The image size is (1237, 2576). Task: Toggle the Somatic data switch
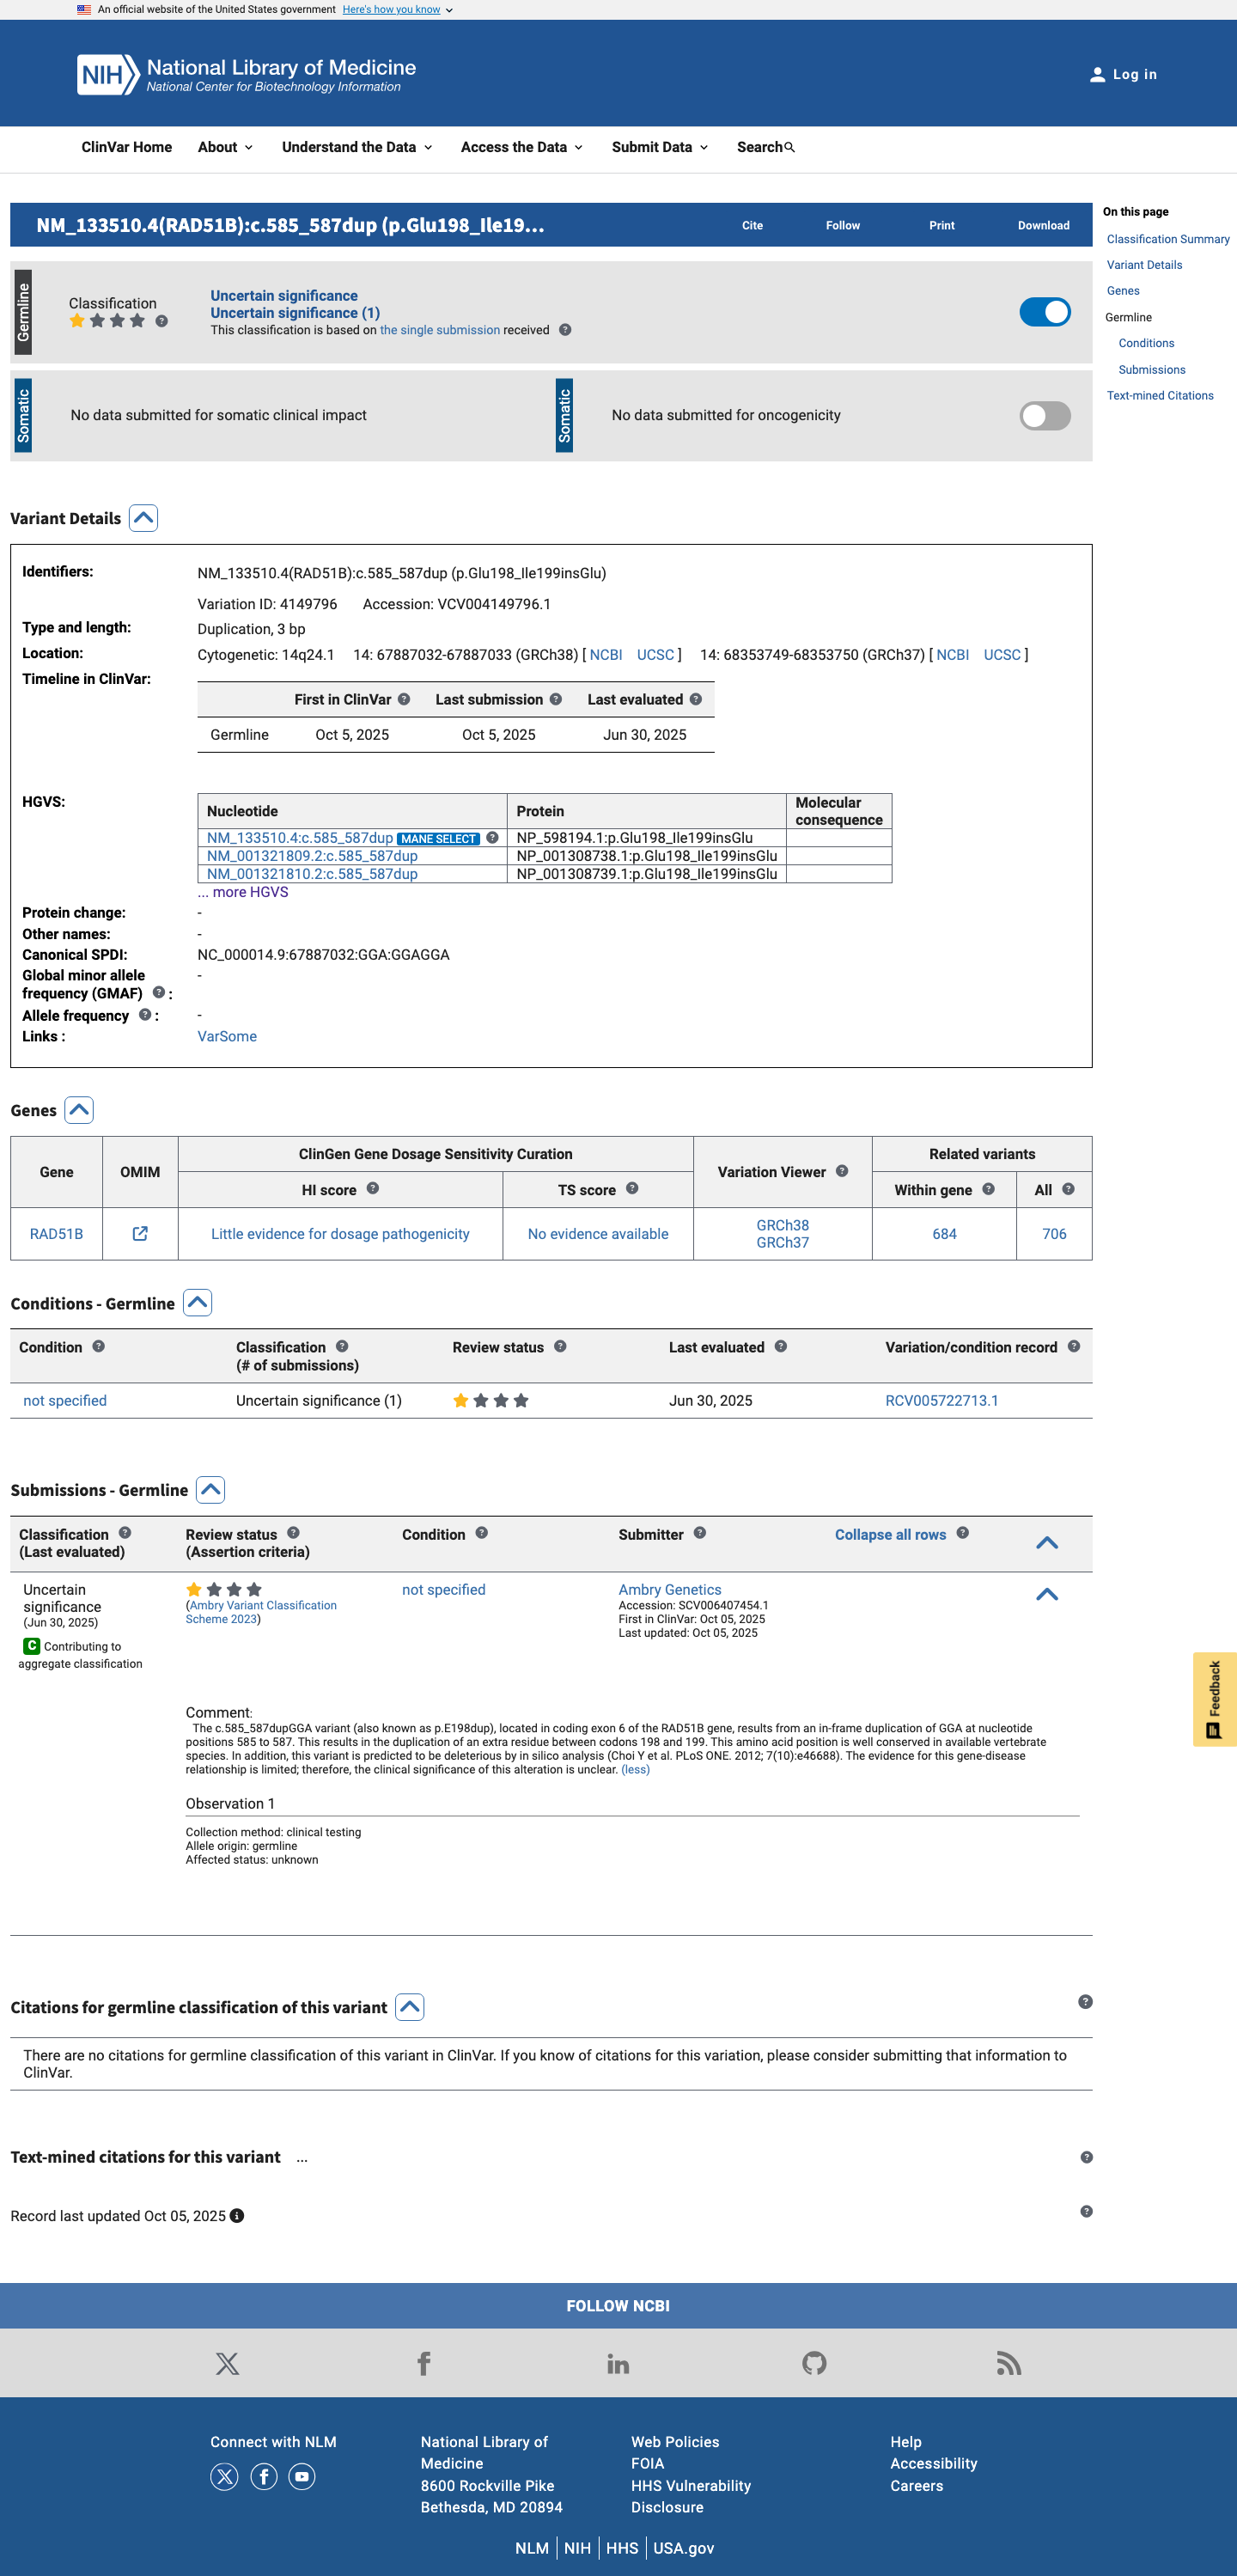(x=1045, y=416)
